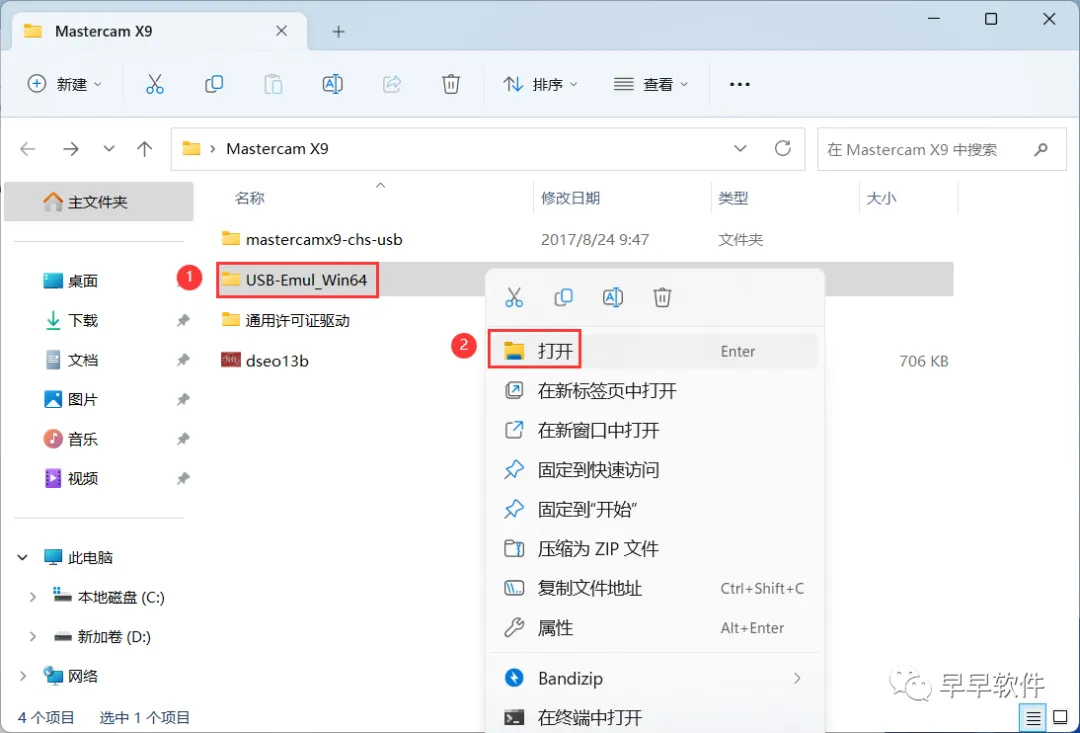Unpin 文档 from quick access
This screenshot has width=1080, height=733.
[x=183, y=360]
